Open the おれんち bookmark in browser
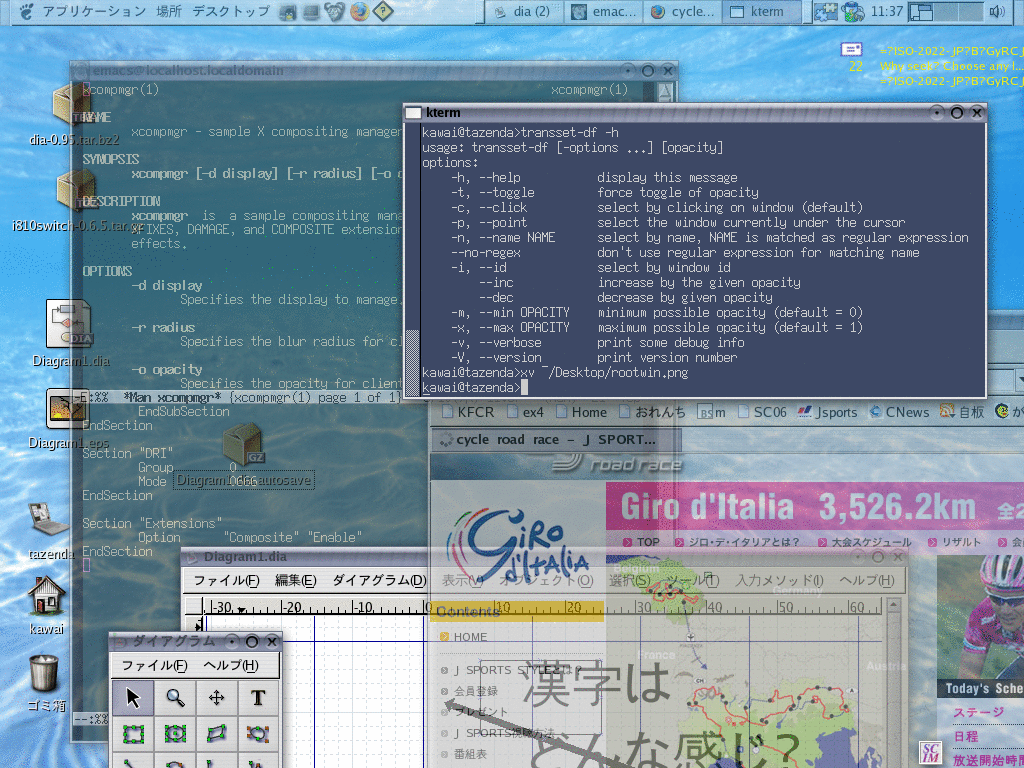The image size is (1024, 768). 652,412
